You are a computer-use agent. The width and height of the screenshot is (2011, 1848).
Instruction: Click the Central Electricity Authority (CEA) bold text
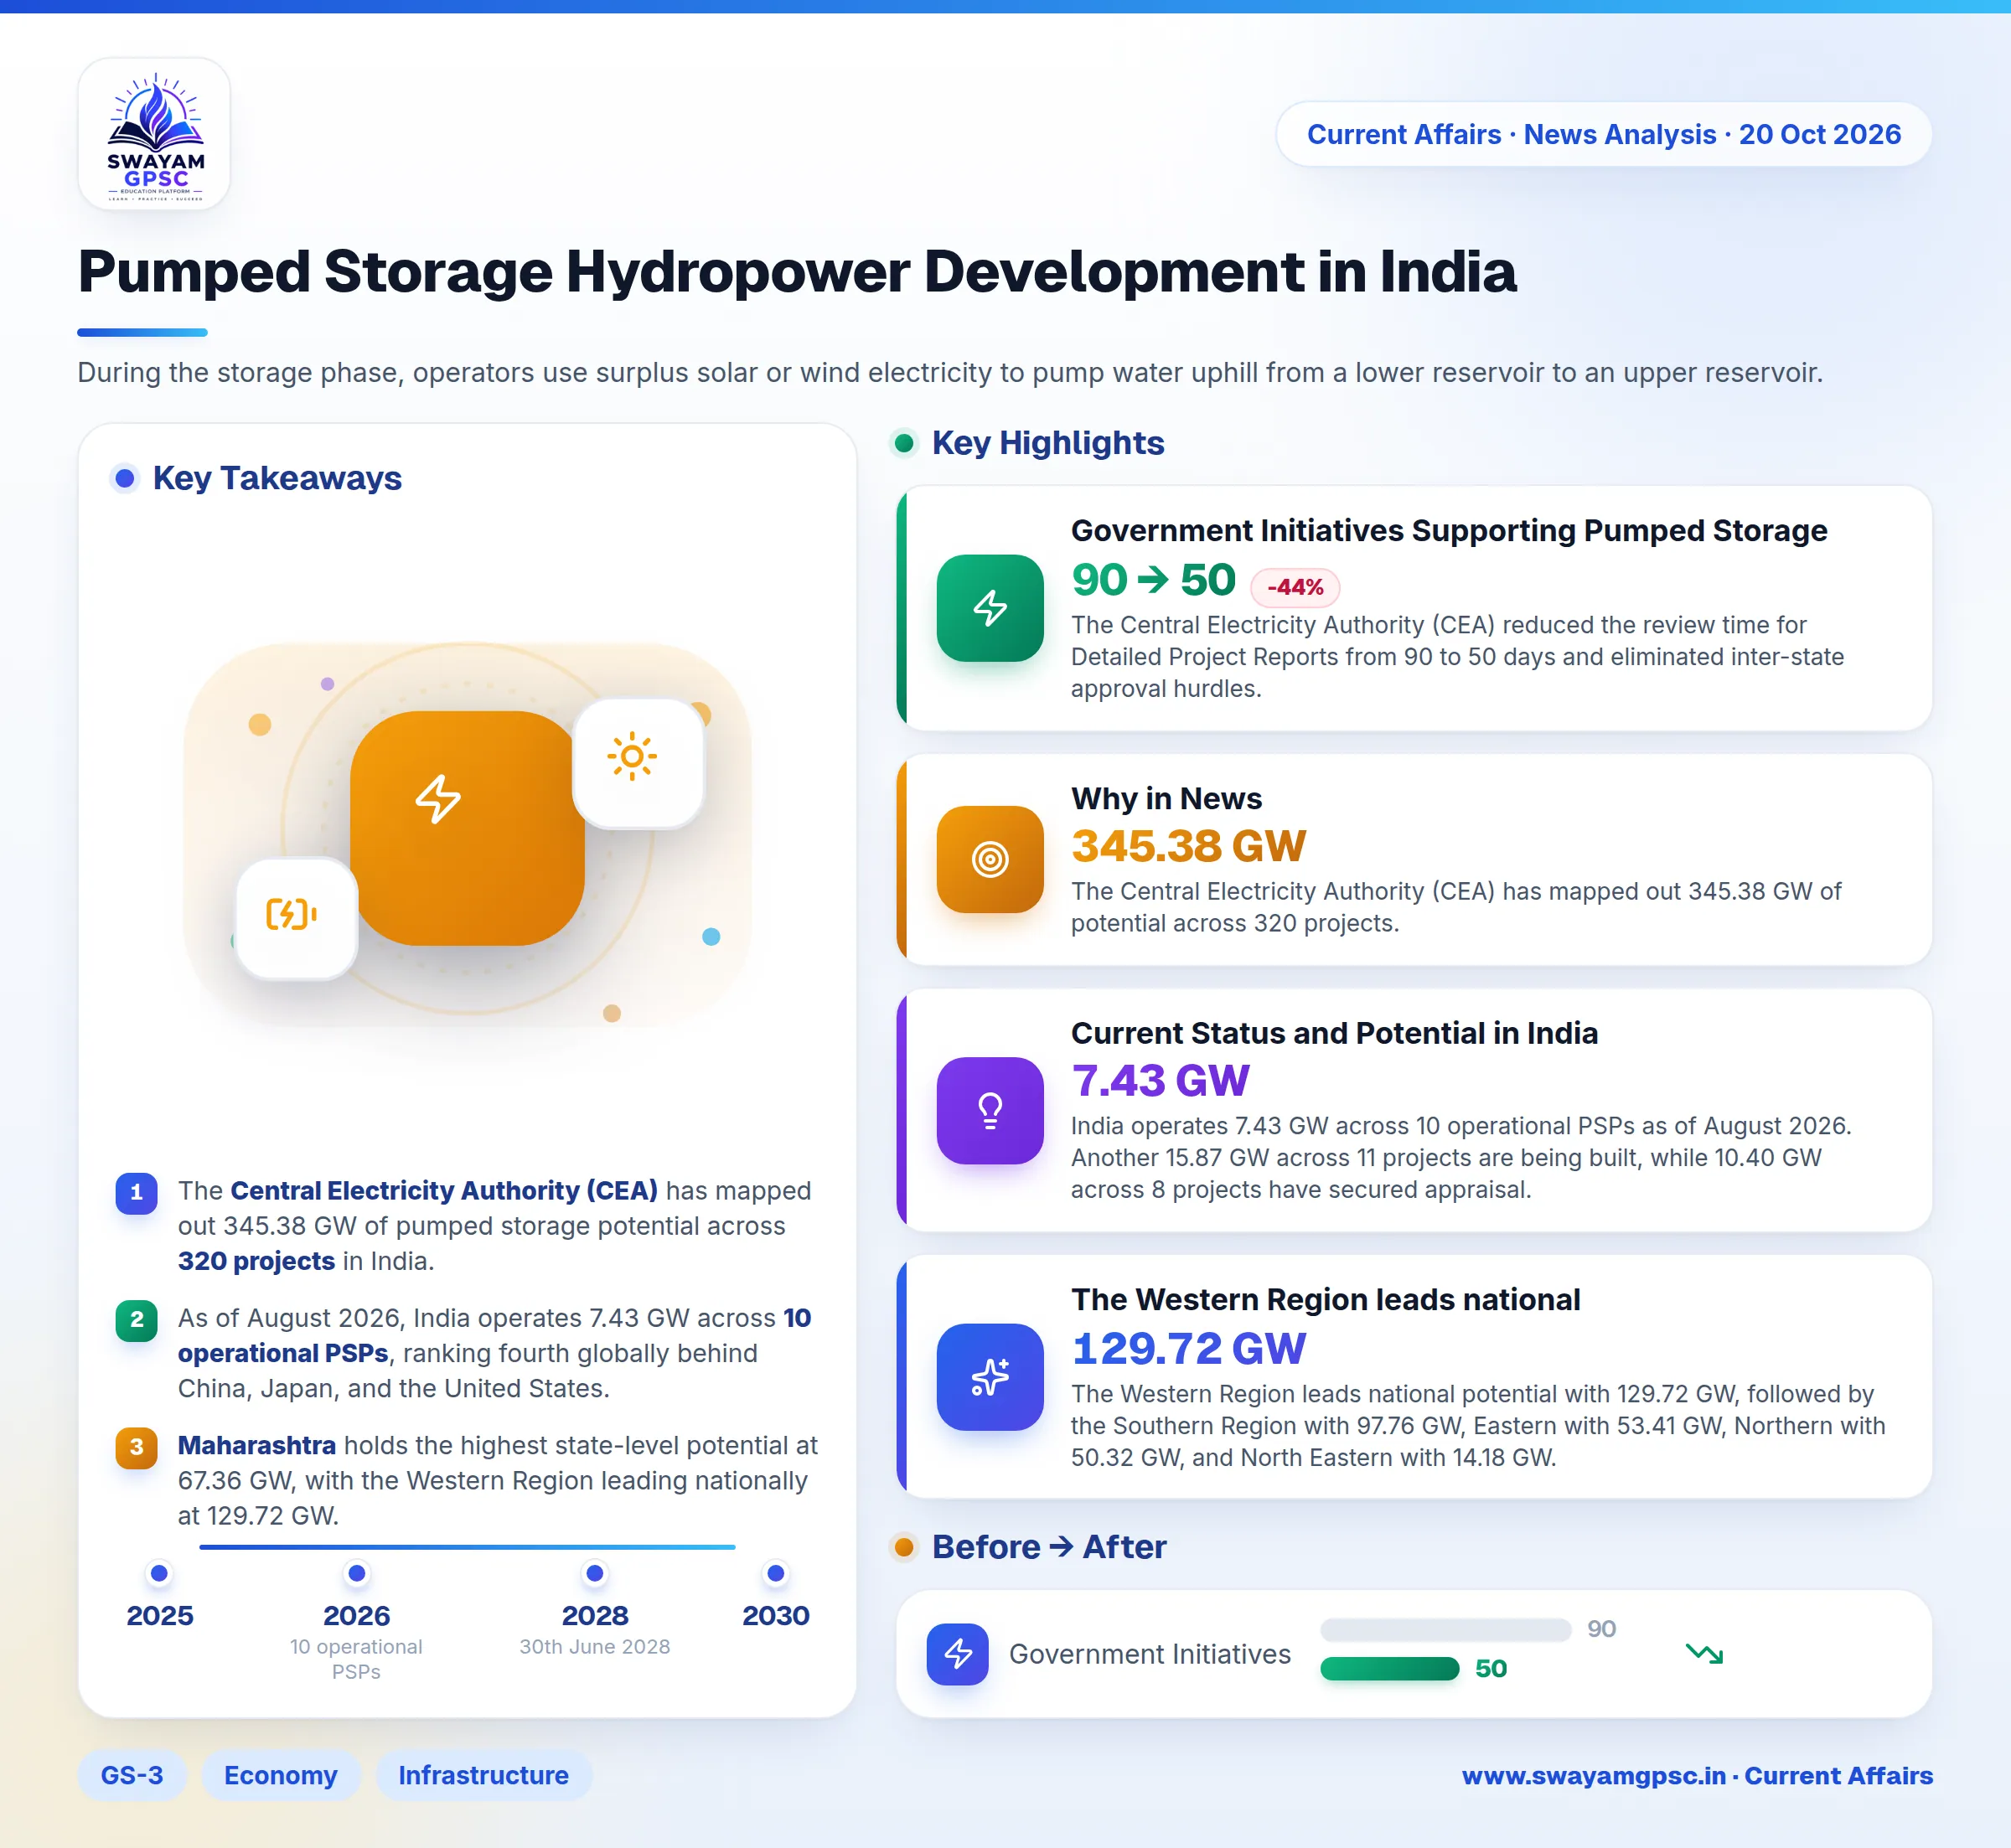(444, 1190)
